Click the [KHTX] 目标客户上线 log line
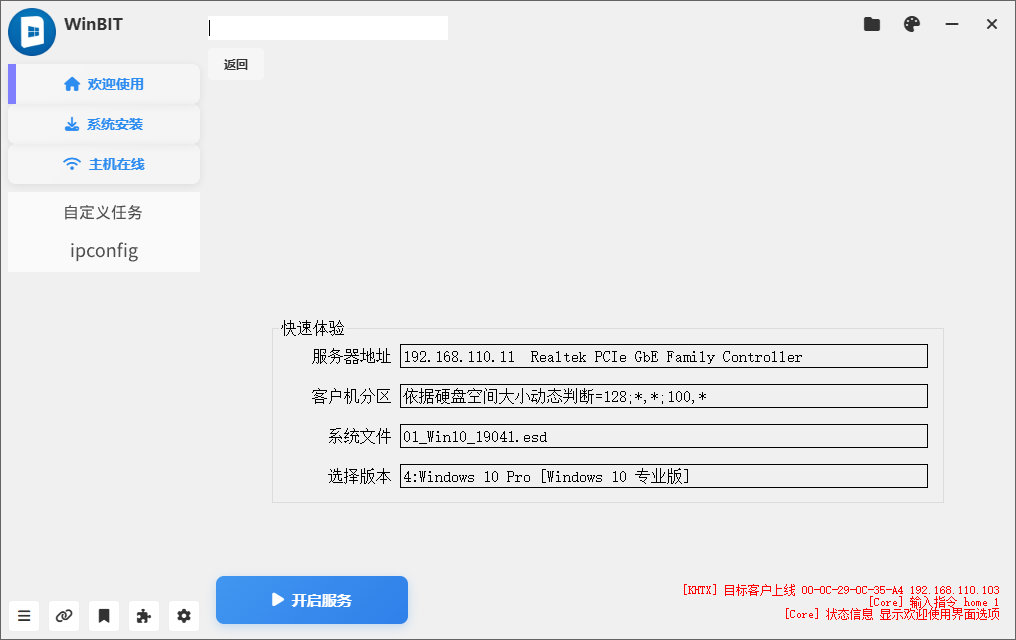 (x=840, y=590)
